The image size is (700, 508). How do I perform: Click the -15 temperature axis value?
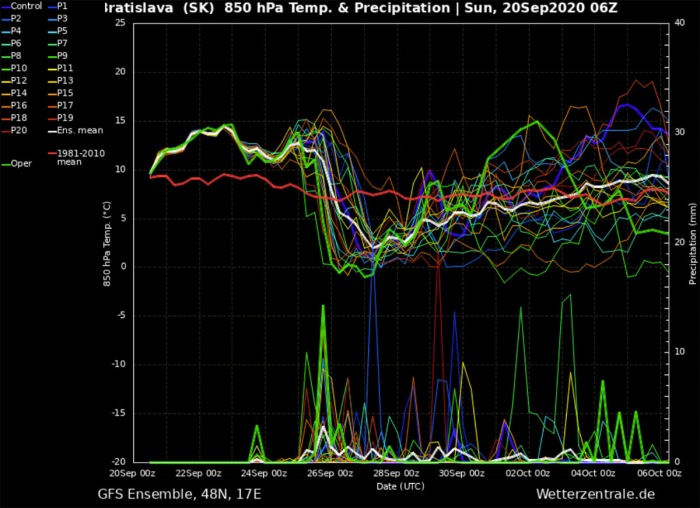coord(119,413)
